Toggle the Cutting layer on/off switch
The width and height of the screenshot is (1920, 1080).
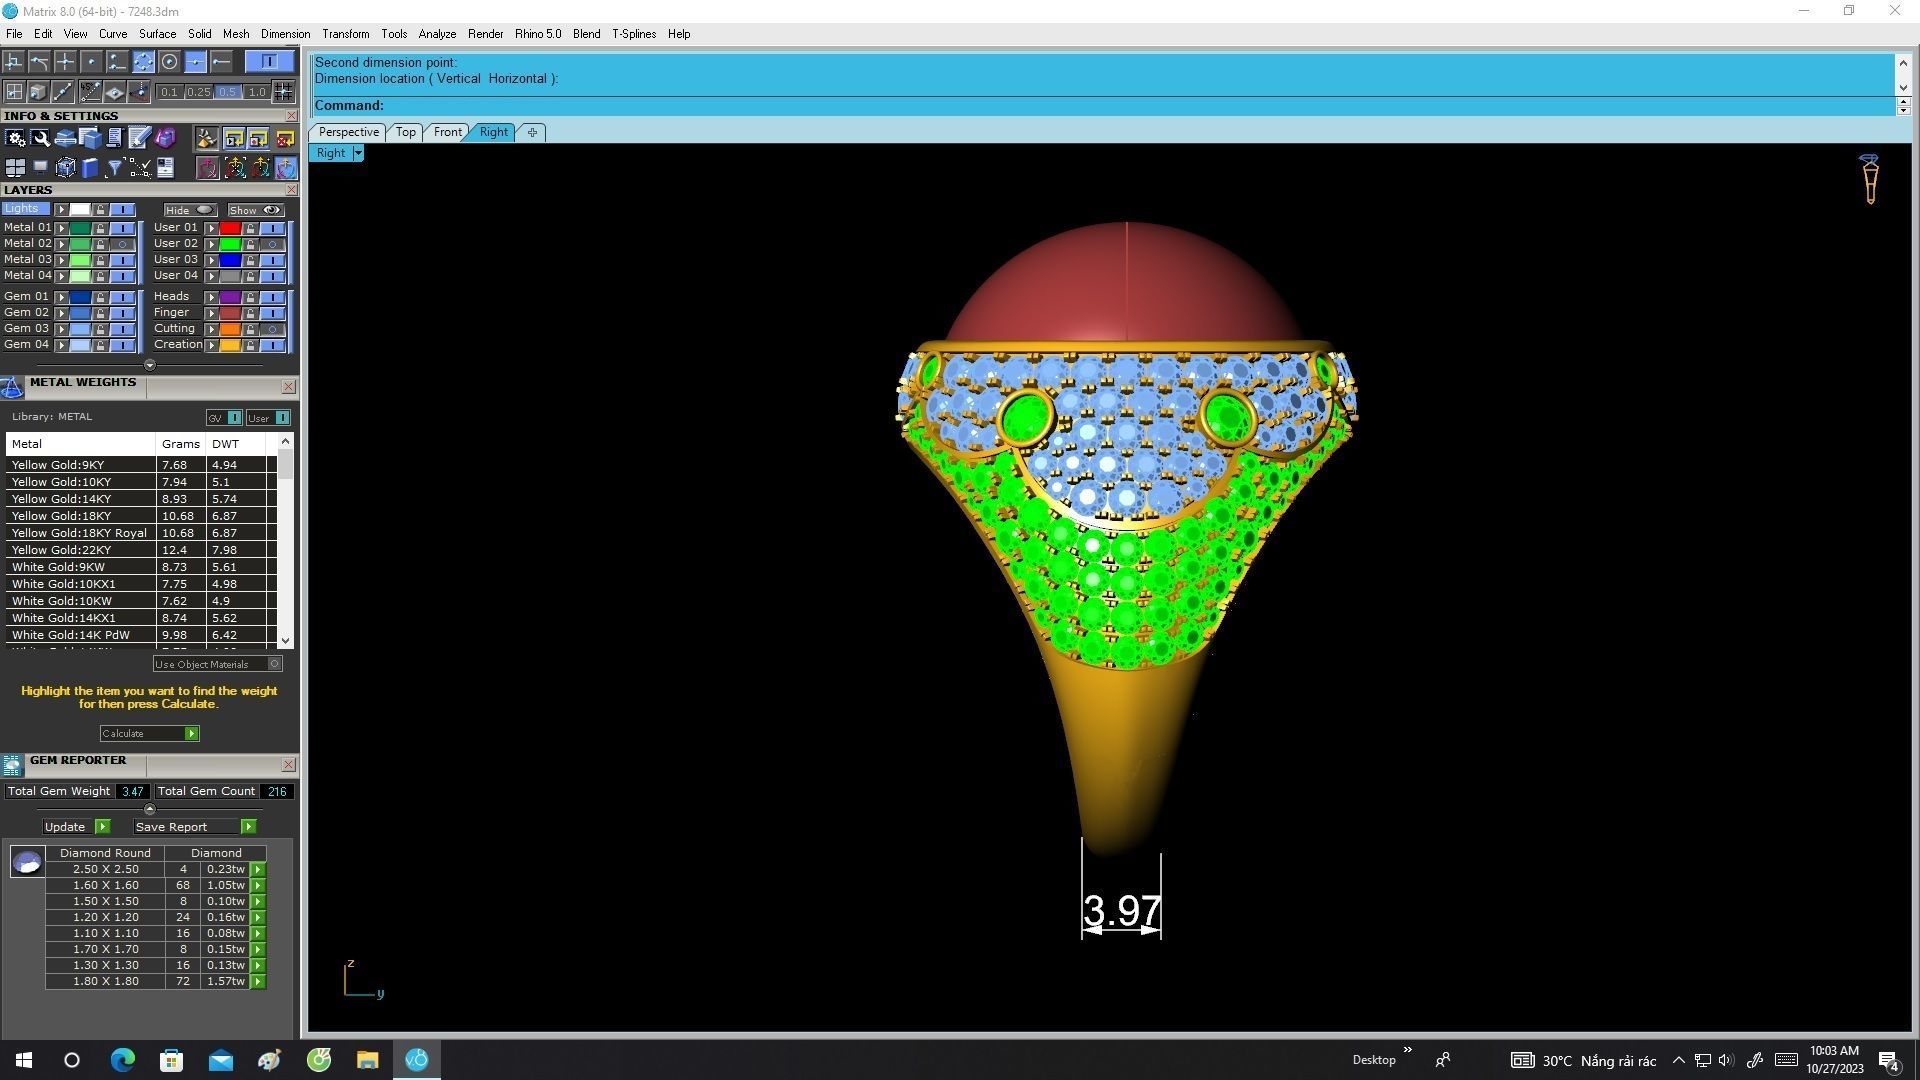click(x=272, y=329)
